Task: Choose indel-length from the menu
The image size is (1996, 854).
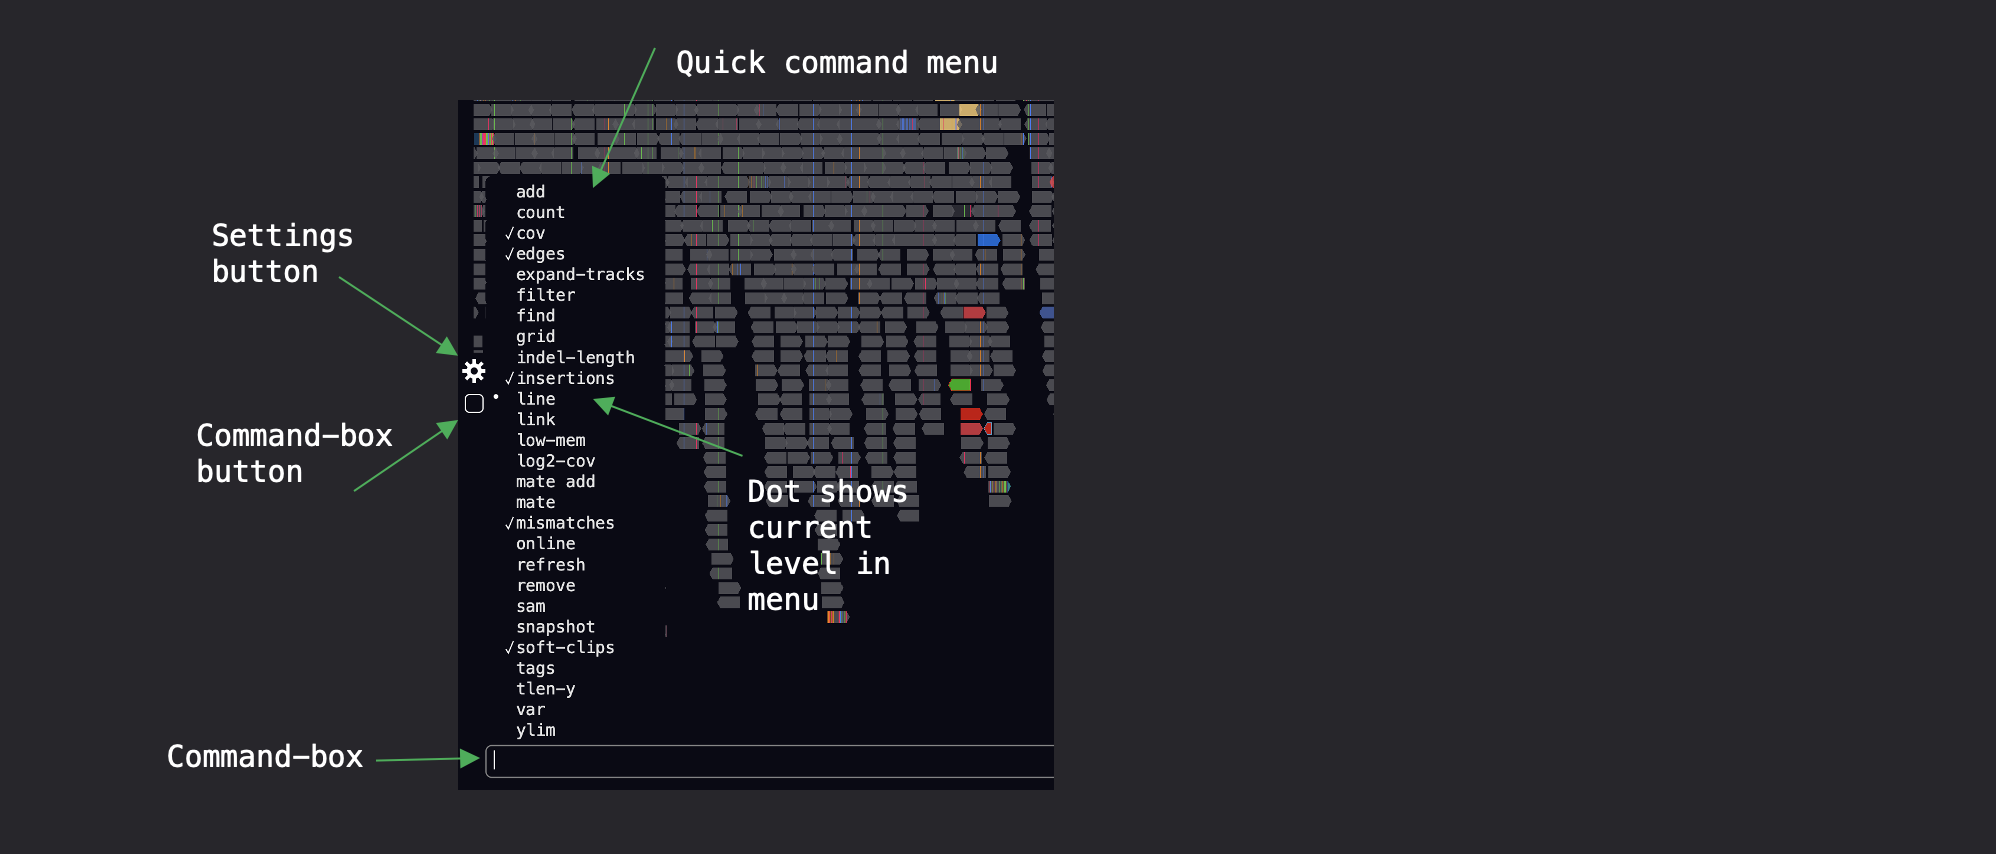Action: point(575,357)
